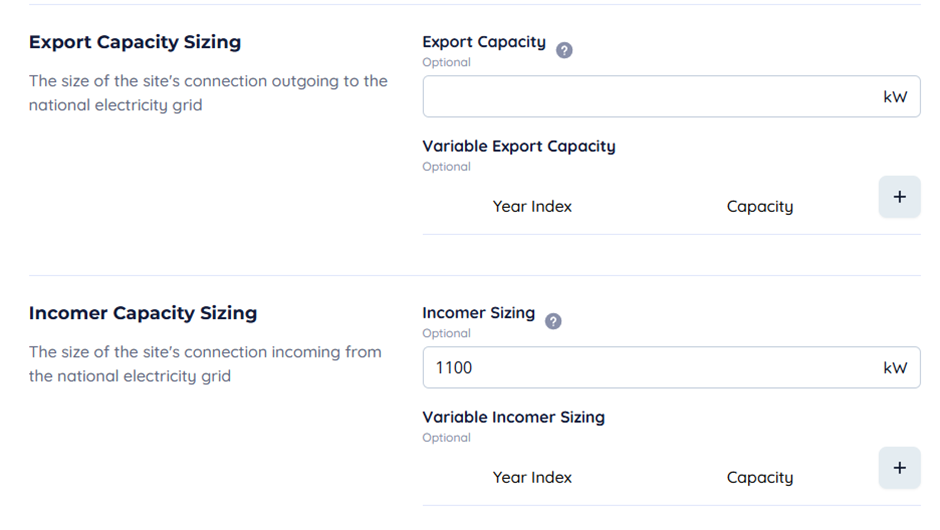Select the Incomer Capacity Sizing section heading
The height and width of the screenshot is (530, 940).
point(143,313)
